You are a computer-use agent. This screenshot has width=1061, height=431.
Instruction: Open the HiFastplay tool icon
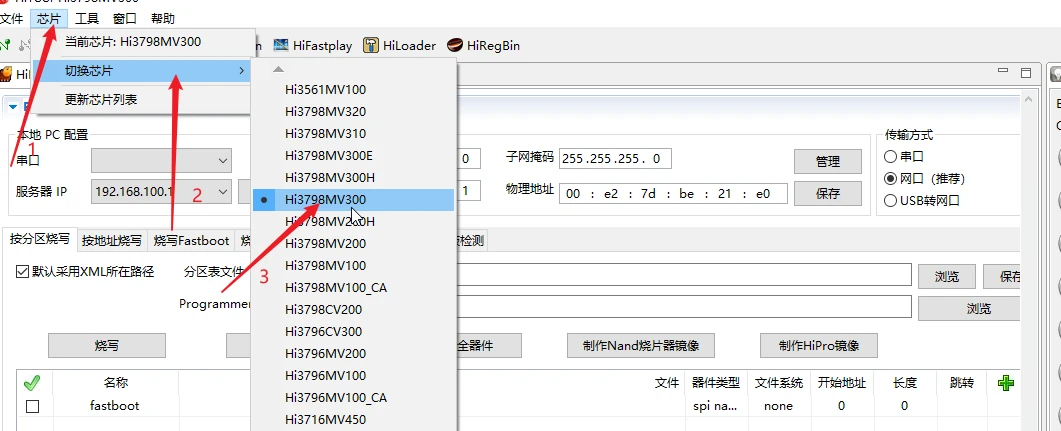click(281, 45)
